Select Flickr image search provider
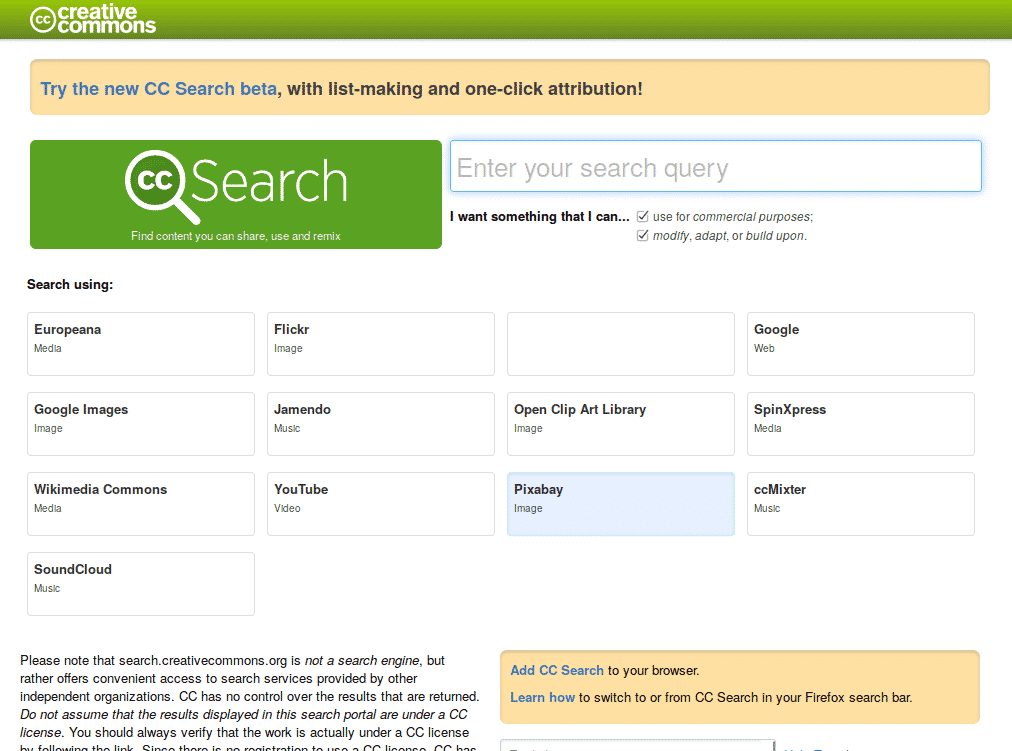 pyautogui.click(x=381, y=344)
